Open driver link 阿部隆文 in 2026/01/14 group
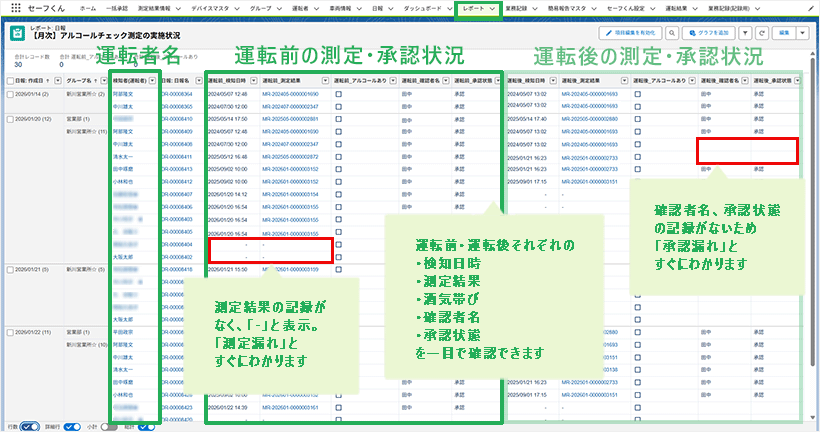 pyautogui.click(x=123, y=94)
